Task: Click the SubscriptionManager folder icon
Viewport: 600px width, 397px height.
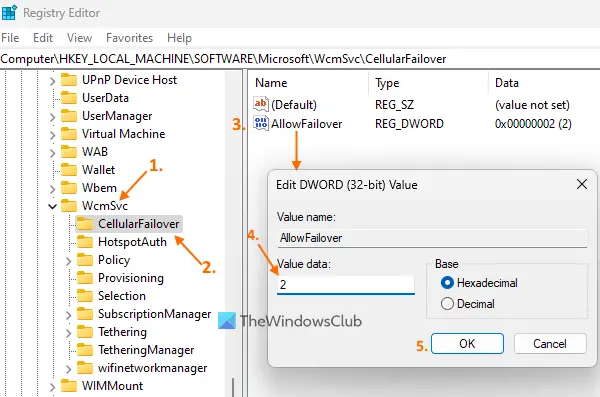Action: (x=85, y=314)
